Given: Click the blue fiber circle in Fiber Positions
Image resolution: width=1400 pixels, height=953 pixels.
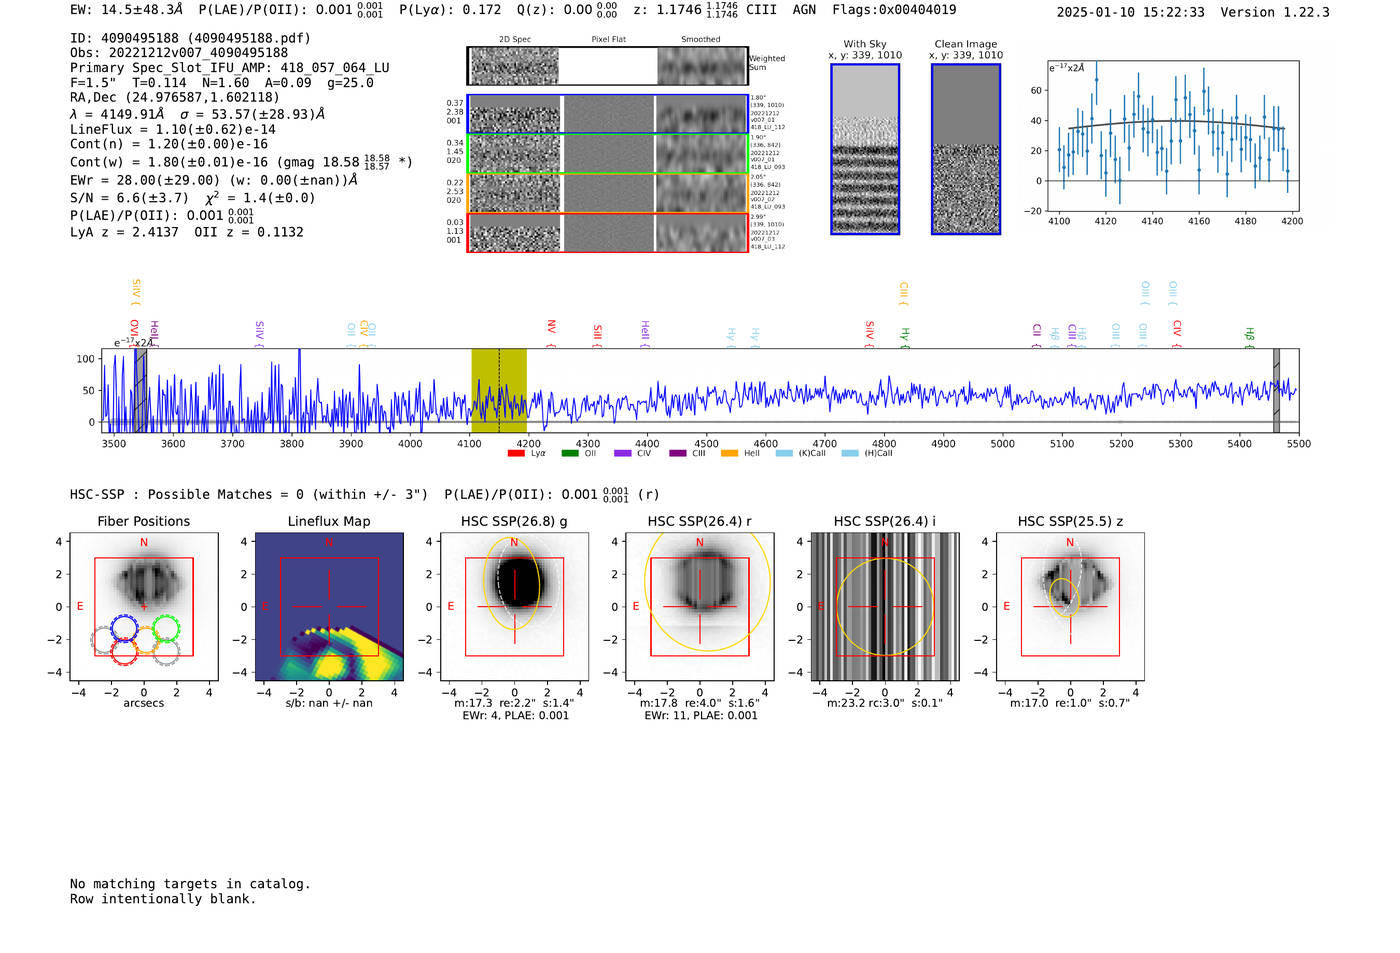Looking at the screenshot, I should 124,628.
